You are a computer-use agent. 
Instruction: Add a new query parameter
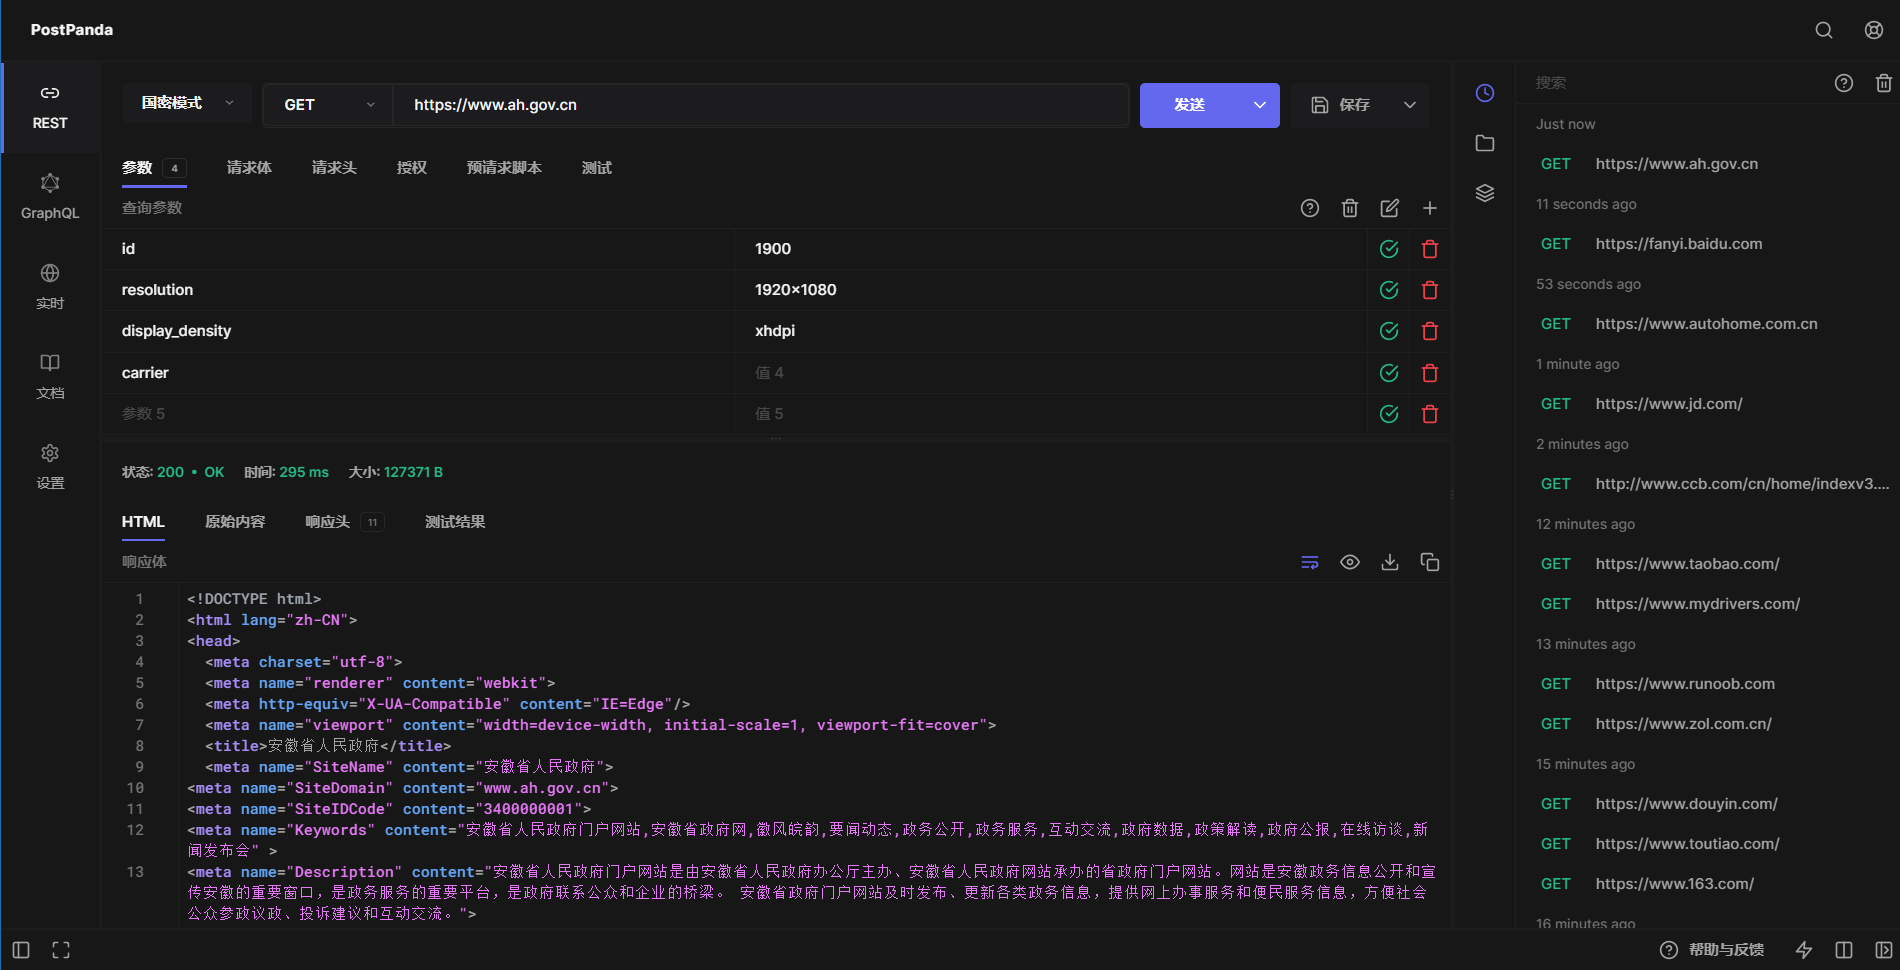tap(1430, 208)
